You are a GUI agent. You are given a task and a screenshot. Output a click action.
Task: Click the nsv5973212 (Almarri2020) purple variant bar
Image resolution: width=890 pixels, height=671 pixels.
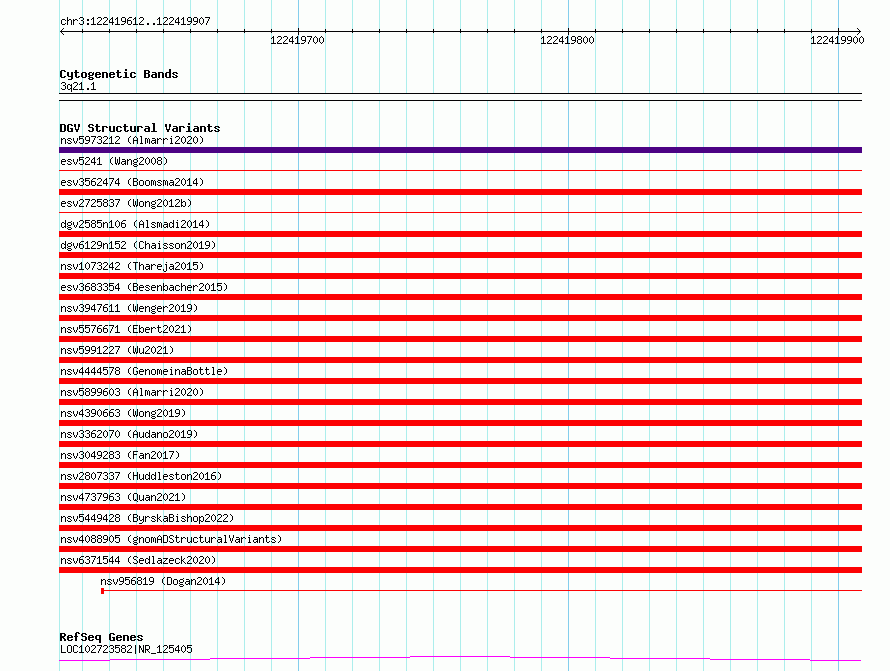(460, 150)
